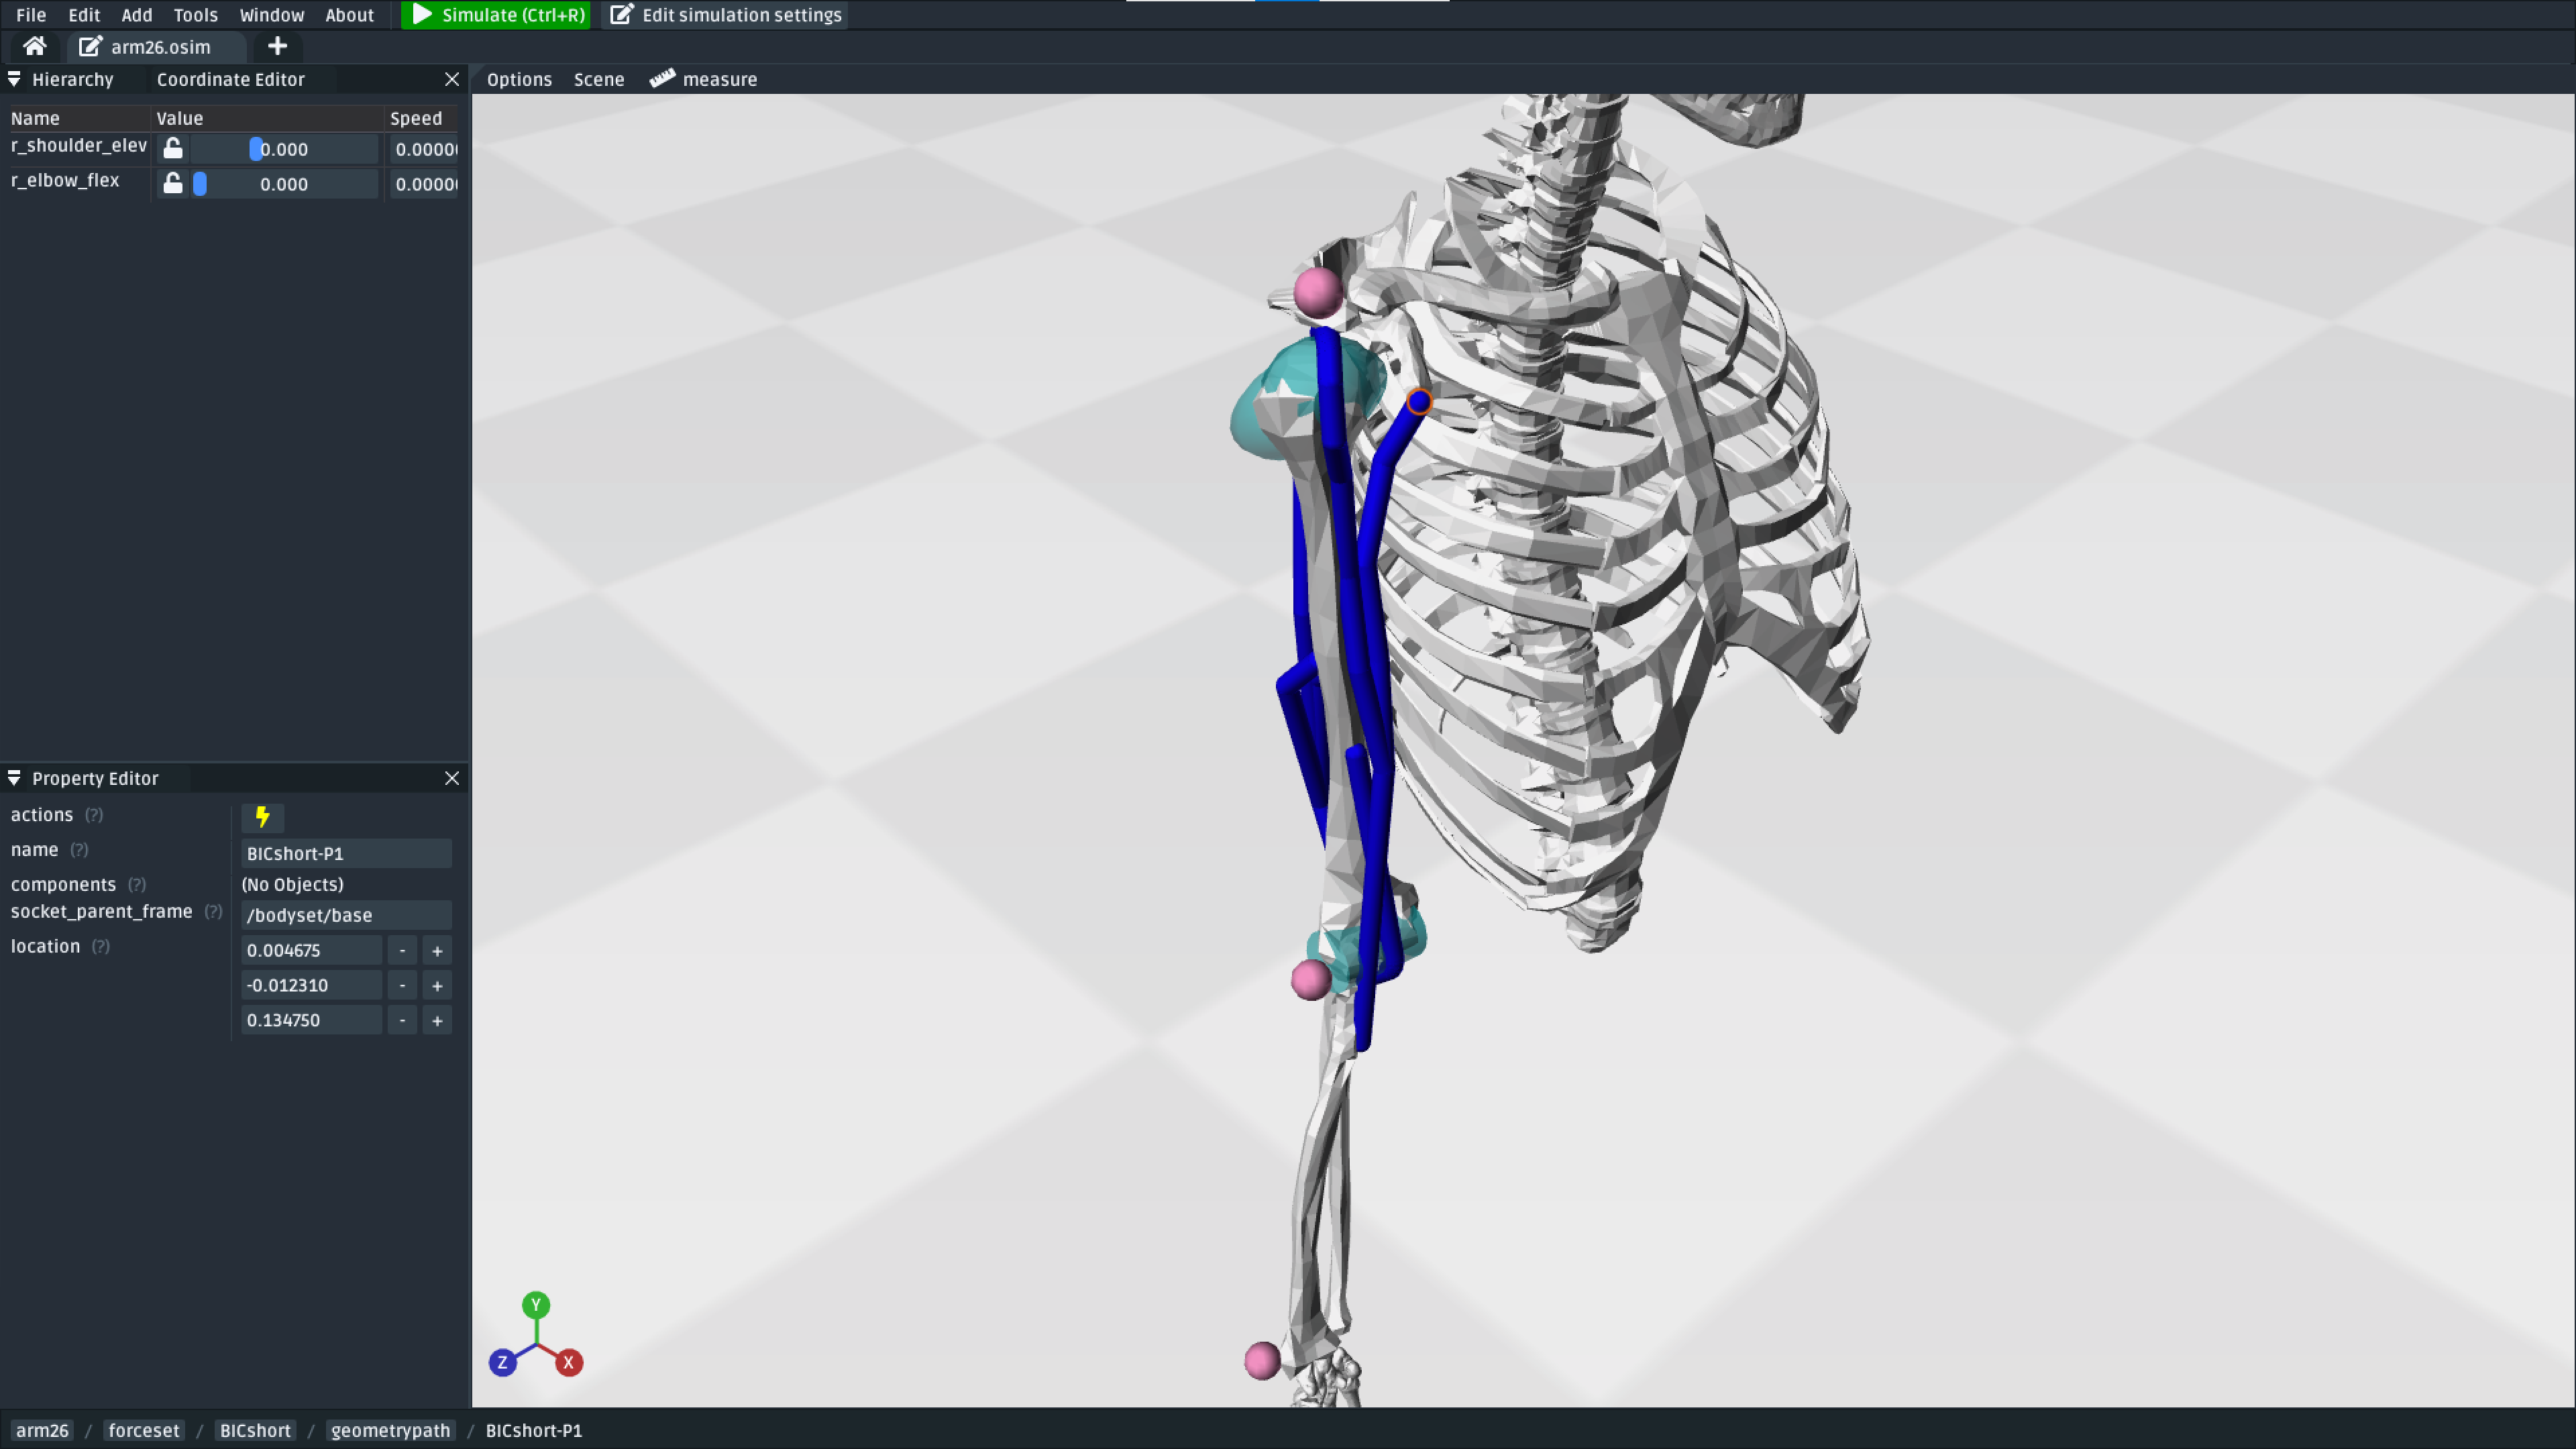2576x1449 pixels.
Task: Open a new tab with the plus icon
Action: point(277,46)
